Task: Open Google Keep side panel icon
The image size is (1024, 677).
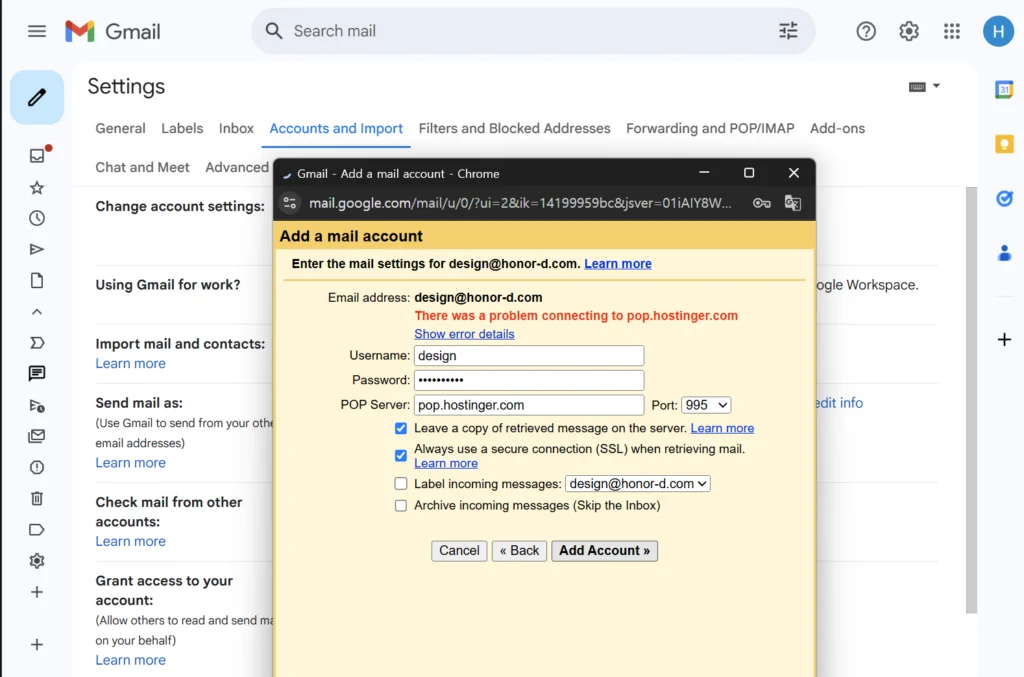Action: tap(1004, 144)
